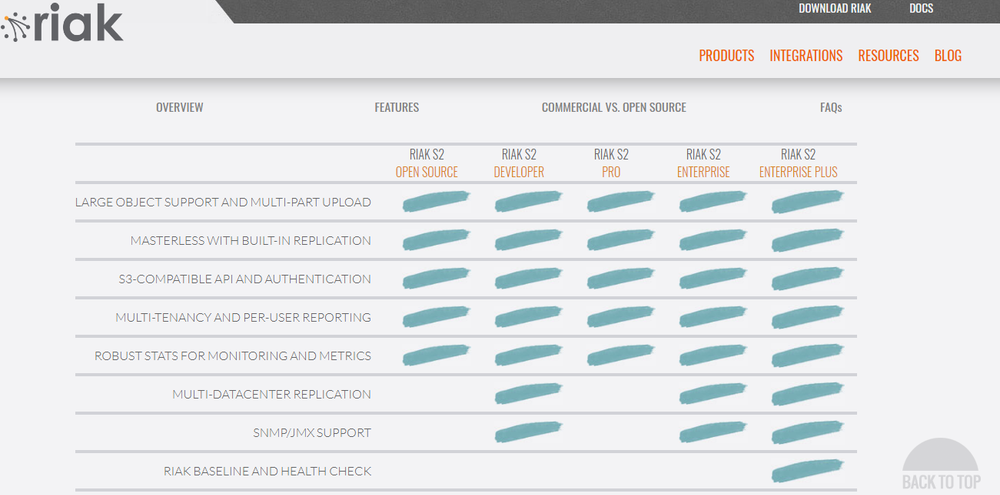
Task: Switch to the FAQs tab
Action: click(831, 107)
